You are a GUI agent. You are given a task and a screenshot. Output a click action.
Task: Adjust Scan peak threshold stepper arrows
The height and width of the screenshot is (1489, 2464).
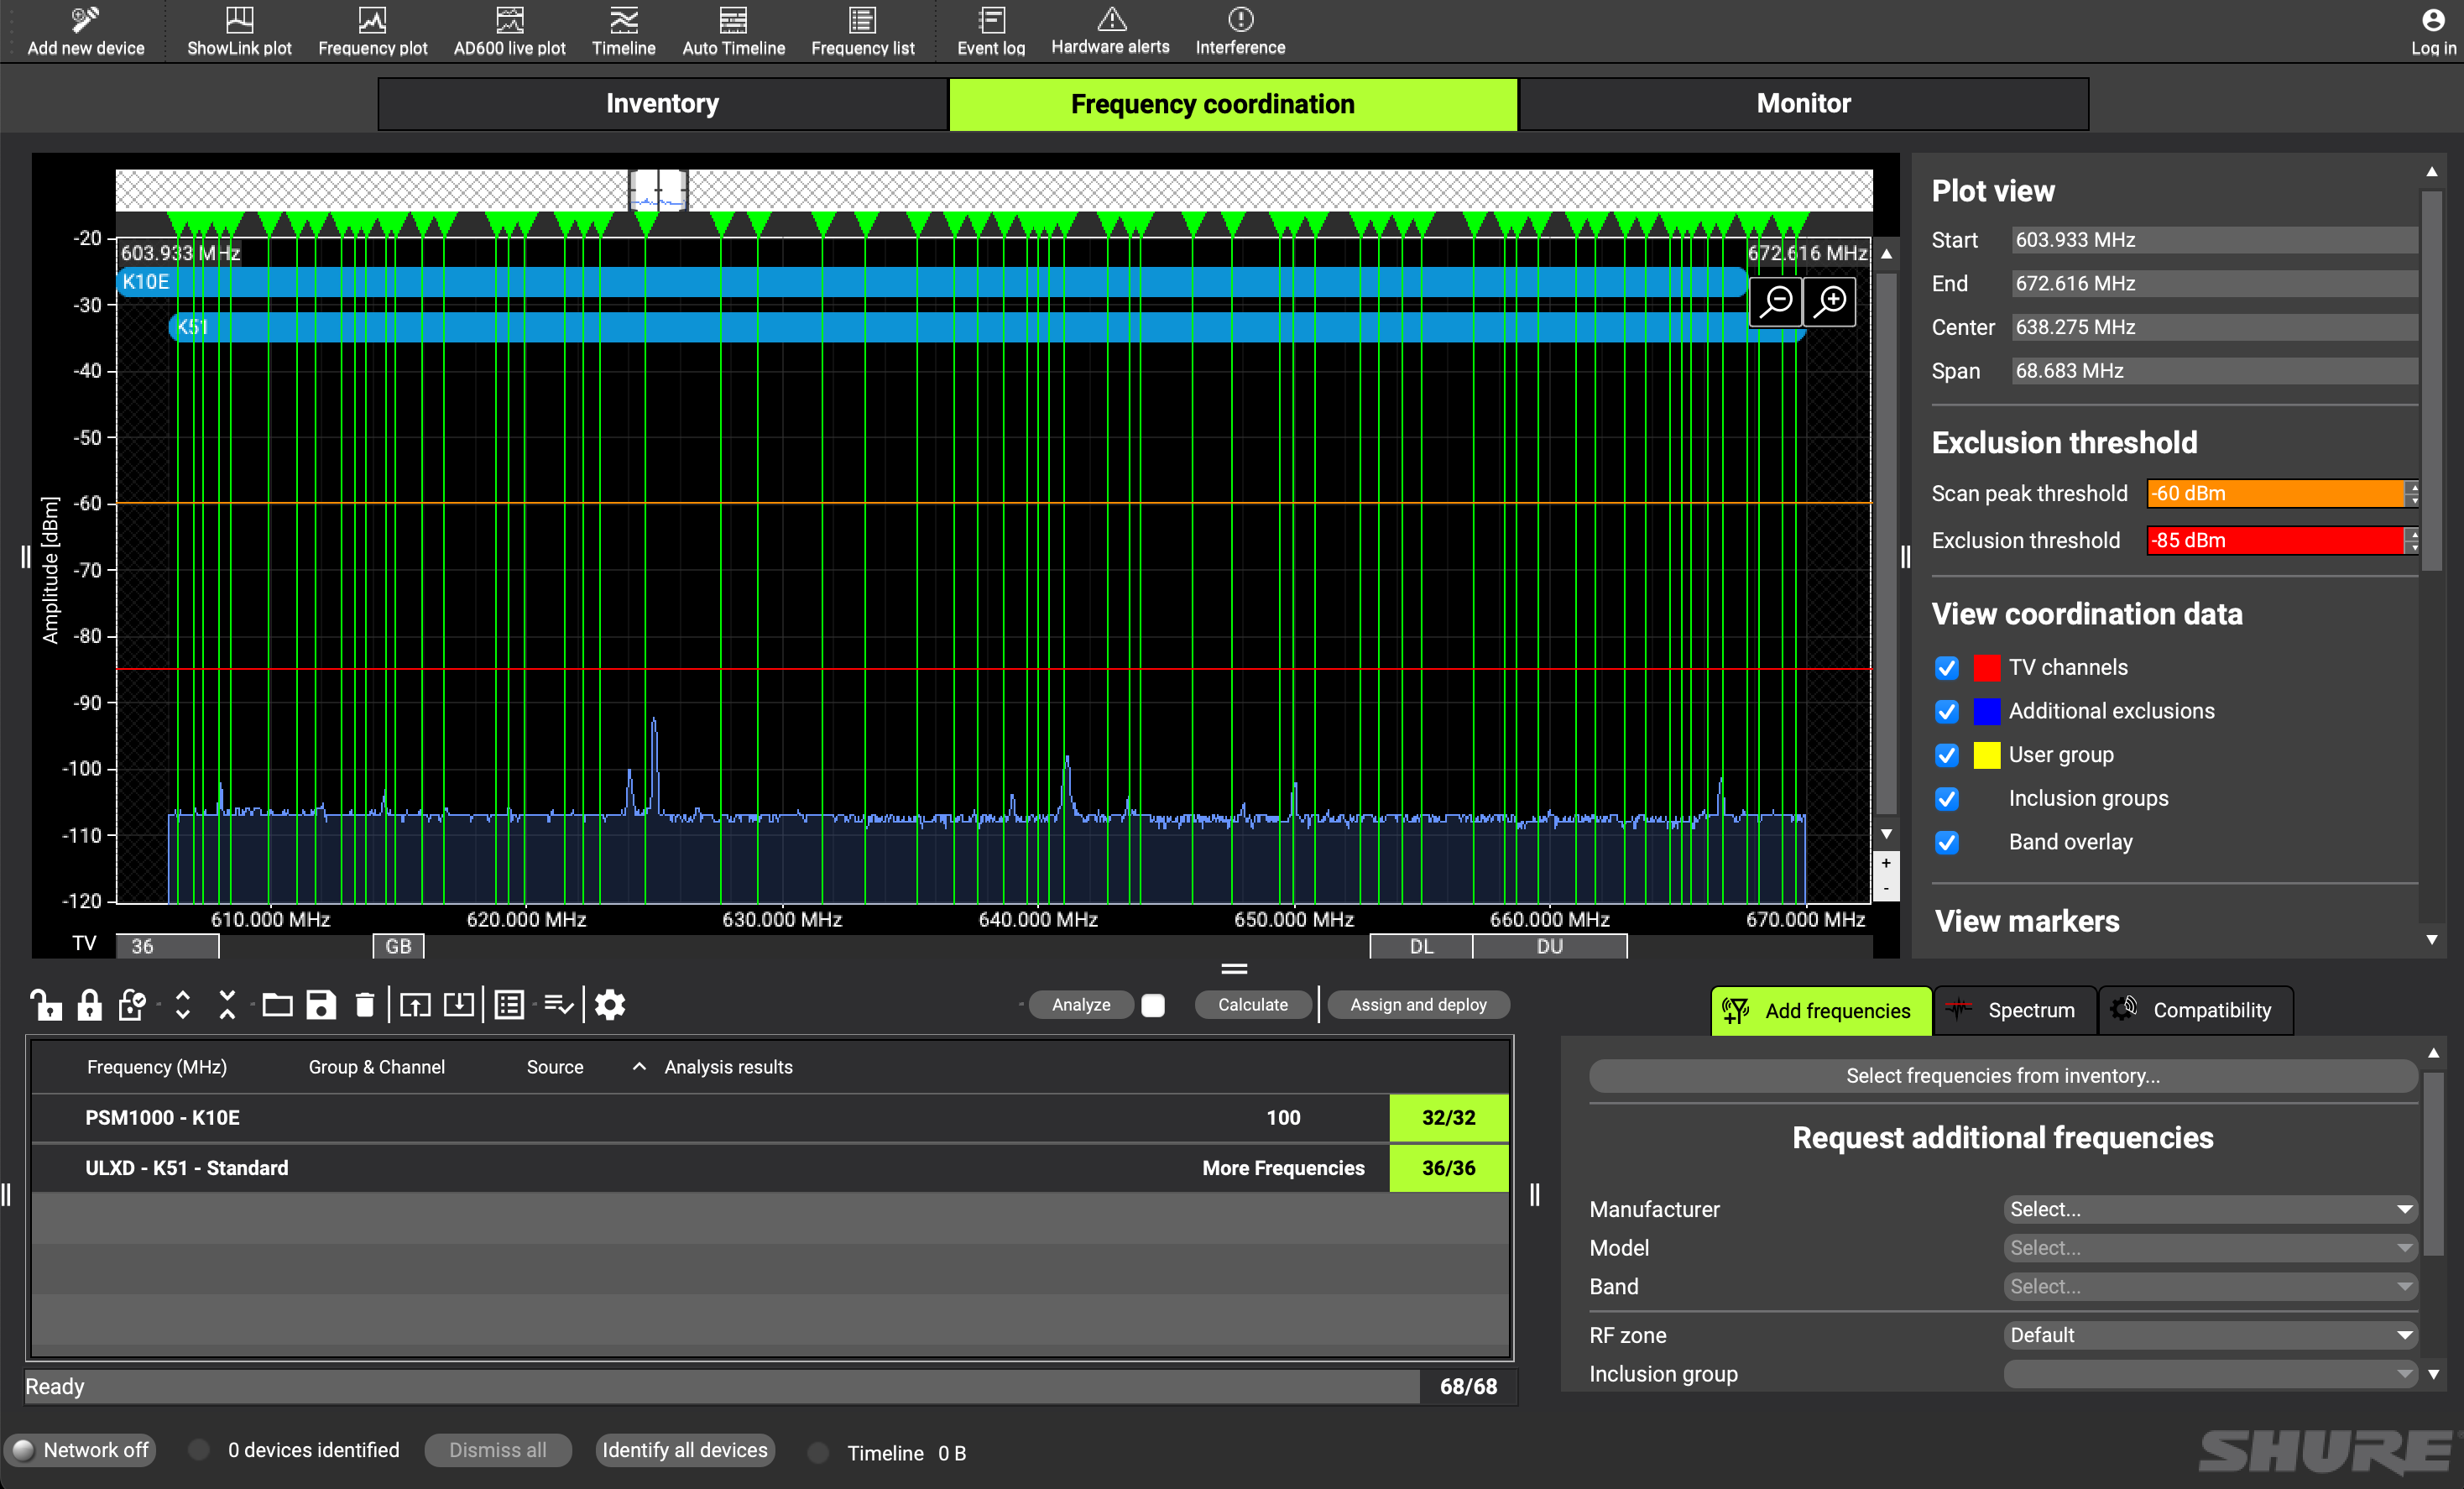[x=2412, y=493]
